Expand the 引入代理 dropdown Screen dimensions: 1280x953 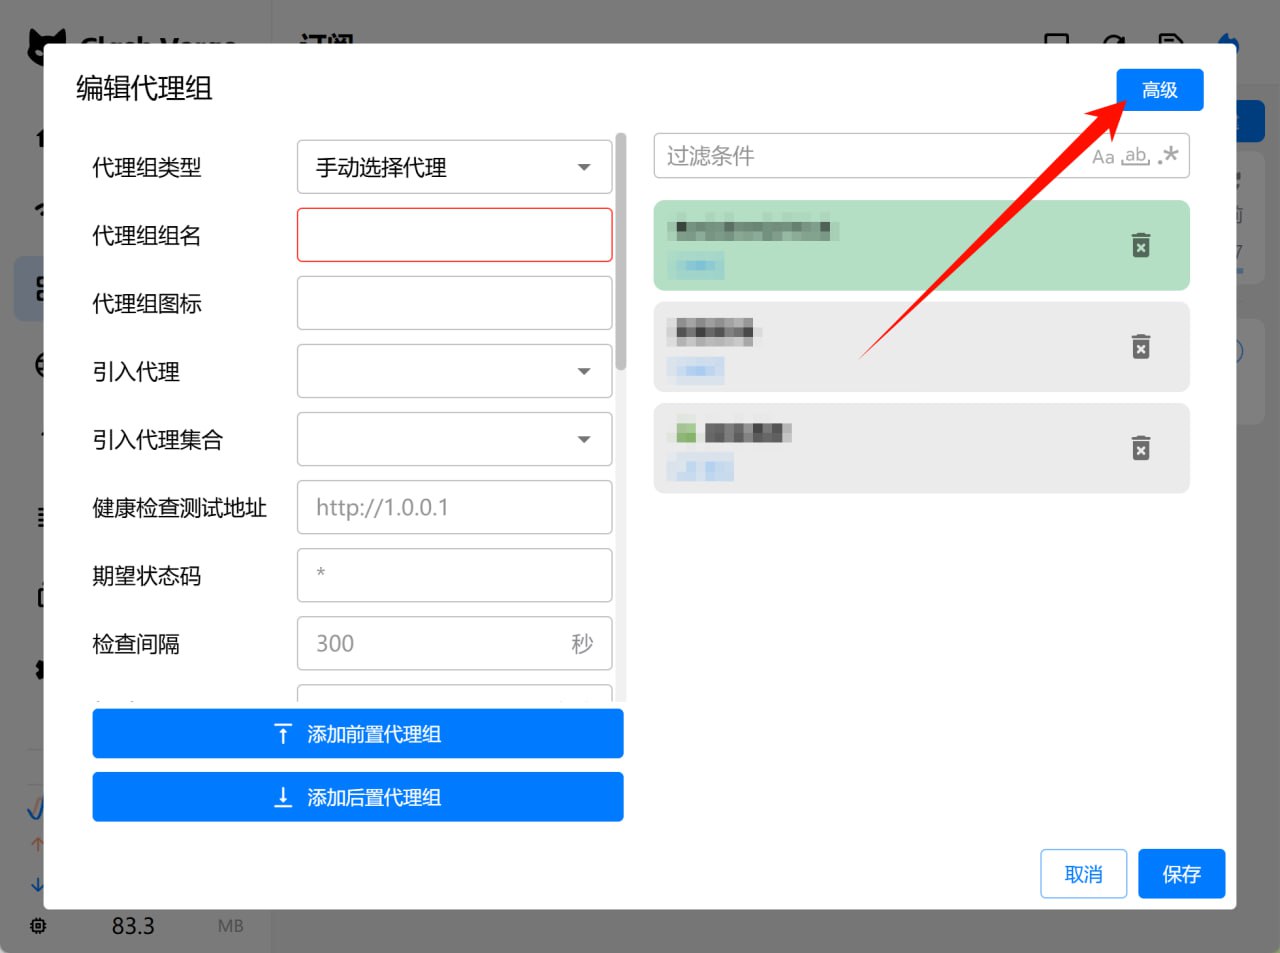point(454,371)
